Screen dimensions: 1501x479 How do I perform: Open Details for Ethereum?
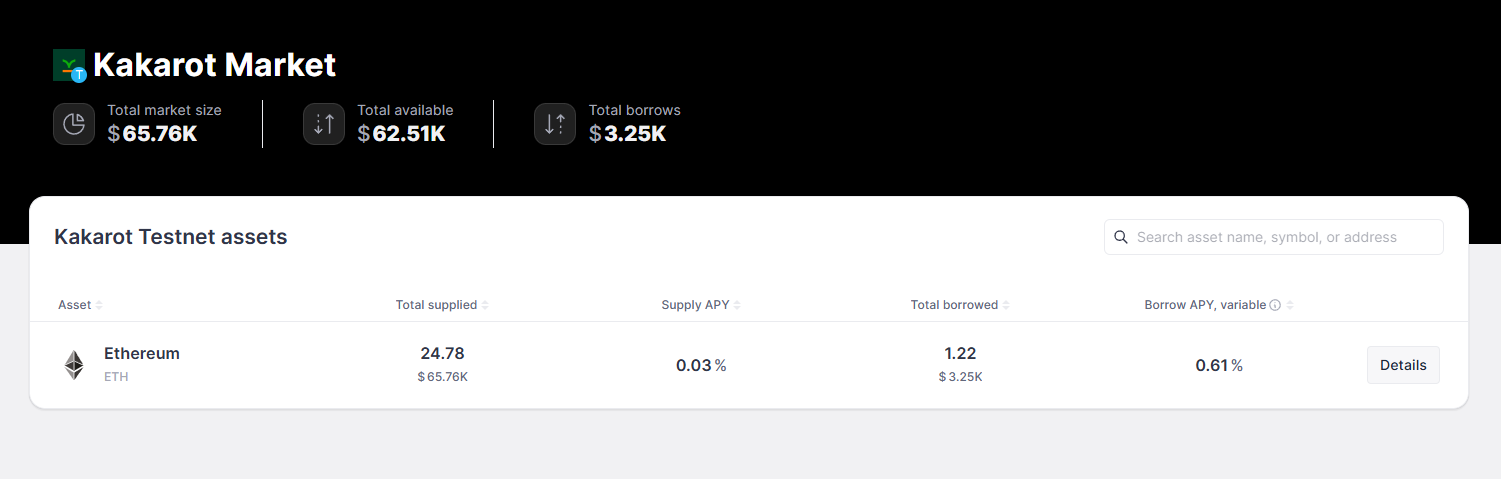pos(1403,365)
